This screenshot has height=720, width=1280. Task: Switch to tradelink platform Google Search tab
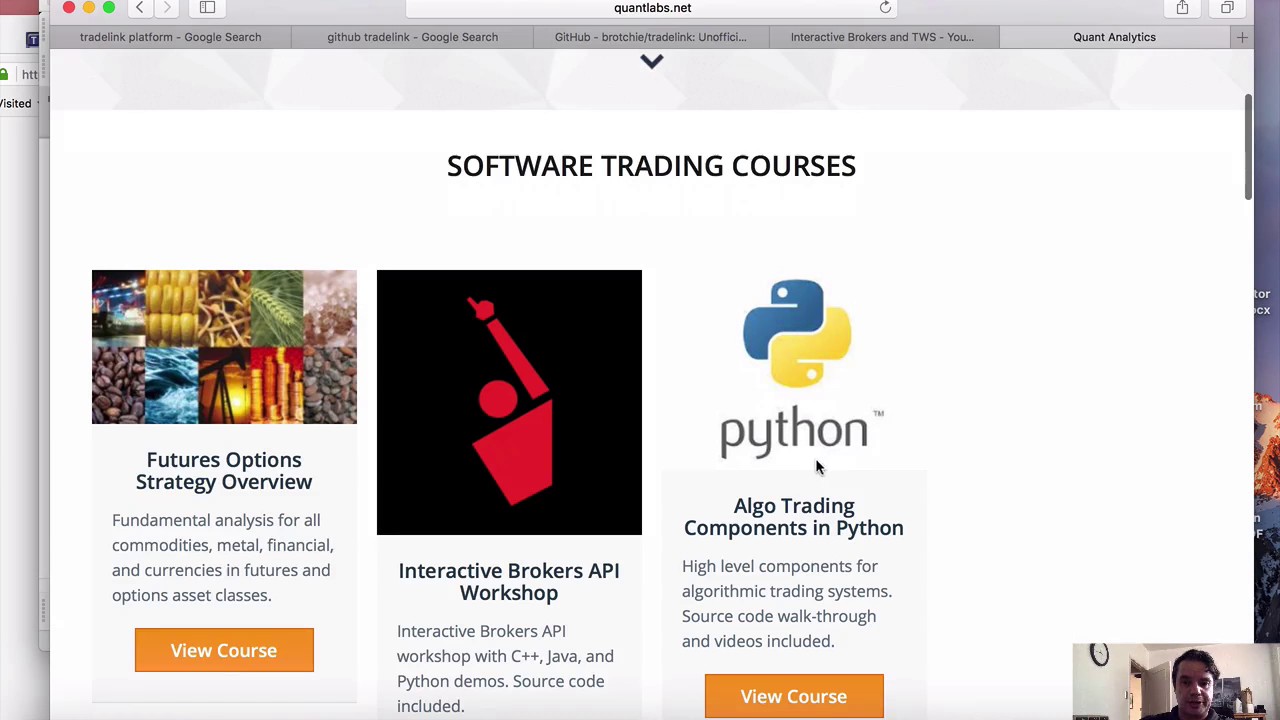tap(170, 37)
